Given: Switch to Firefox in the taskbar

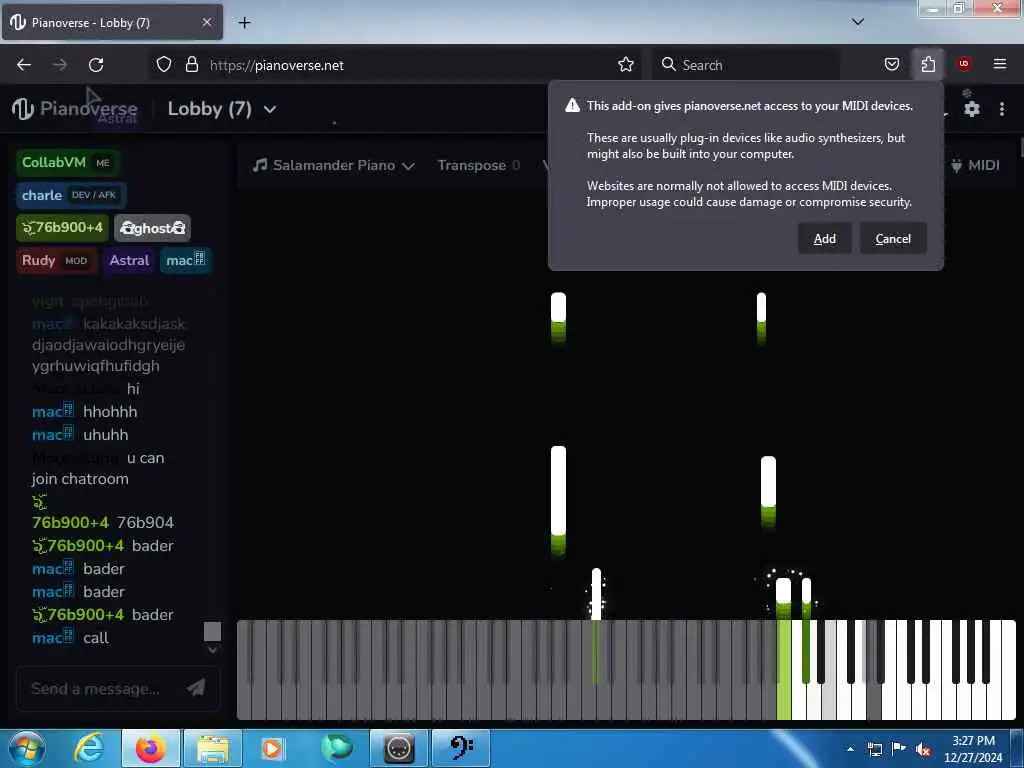Looking at the screenshot, I should pos(150,749).
